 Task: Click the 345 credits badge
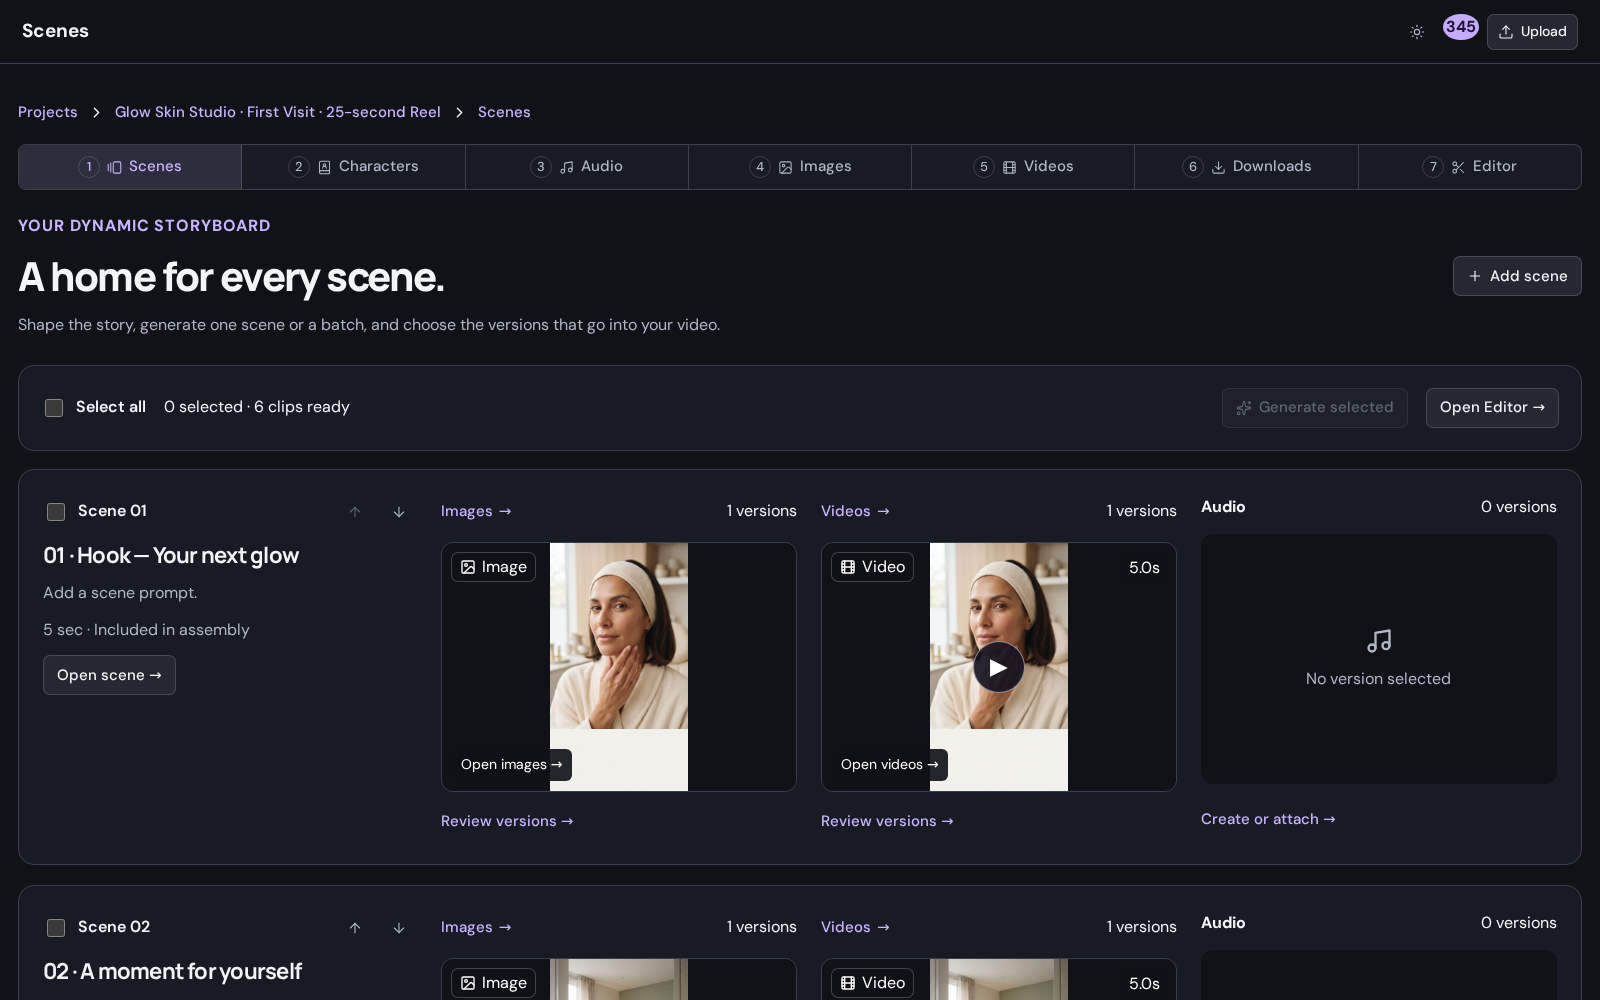tap(1461, 27)
